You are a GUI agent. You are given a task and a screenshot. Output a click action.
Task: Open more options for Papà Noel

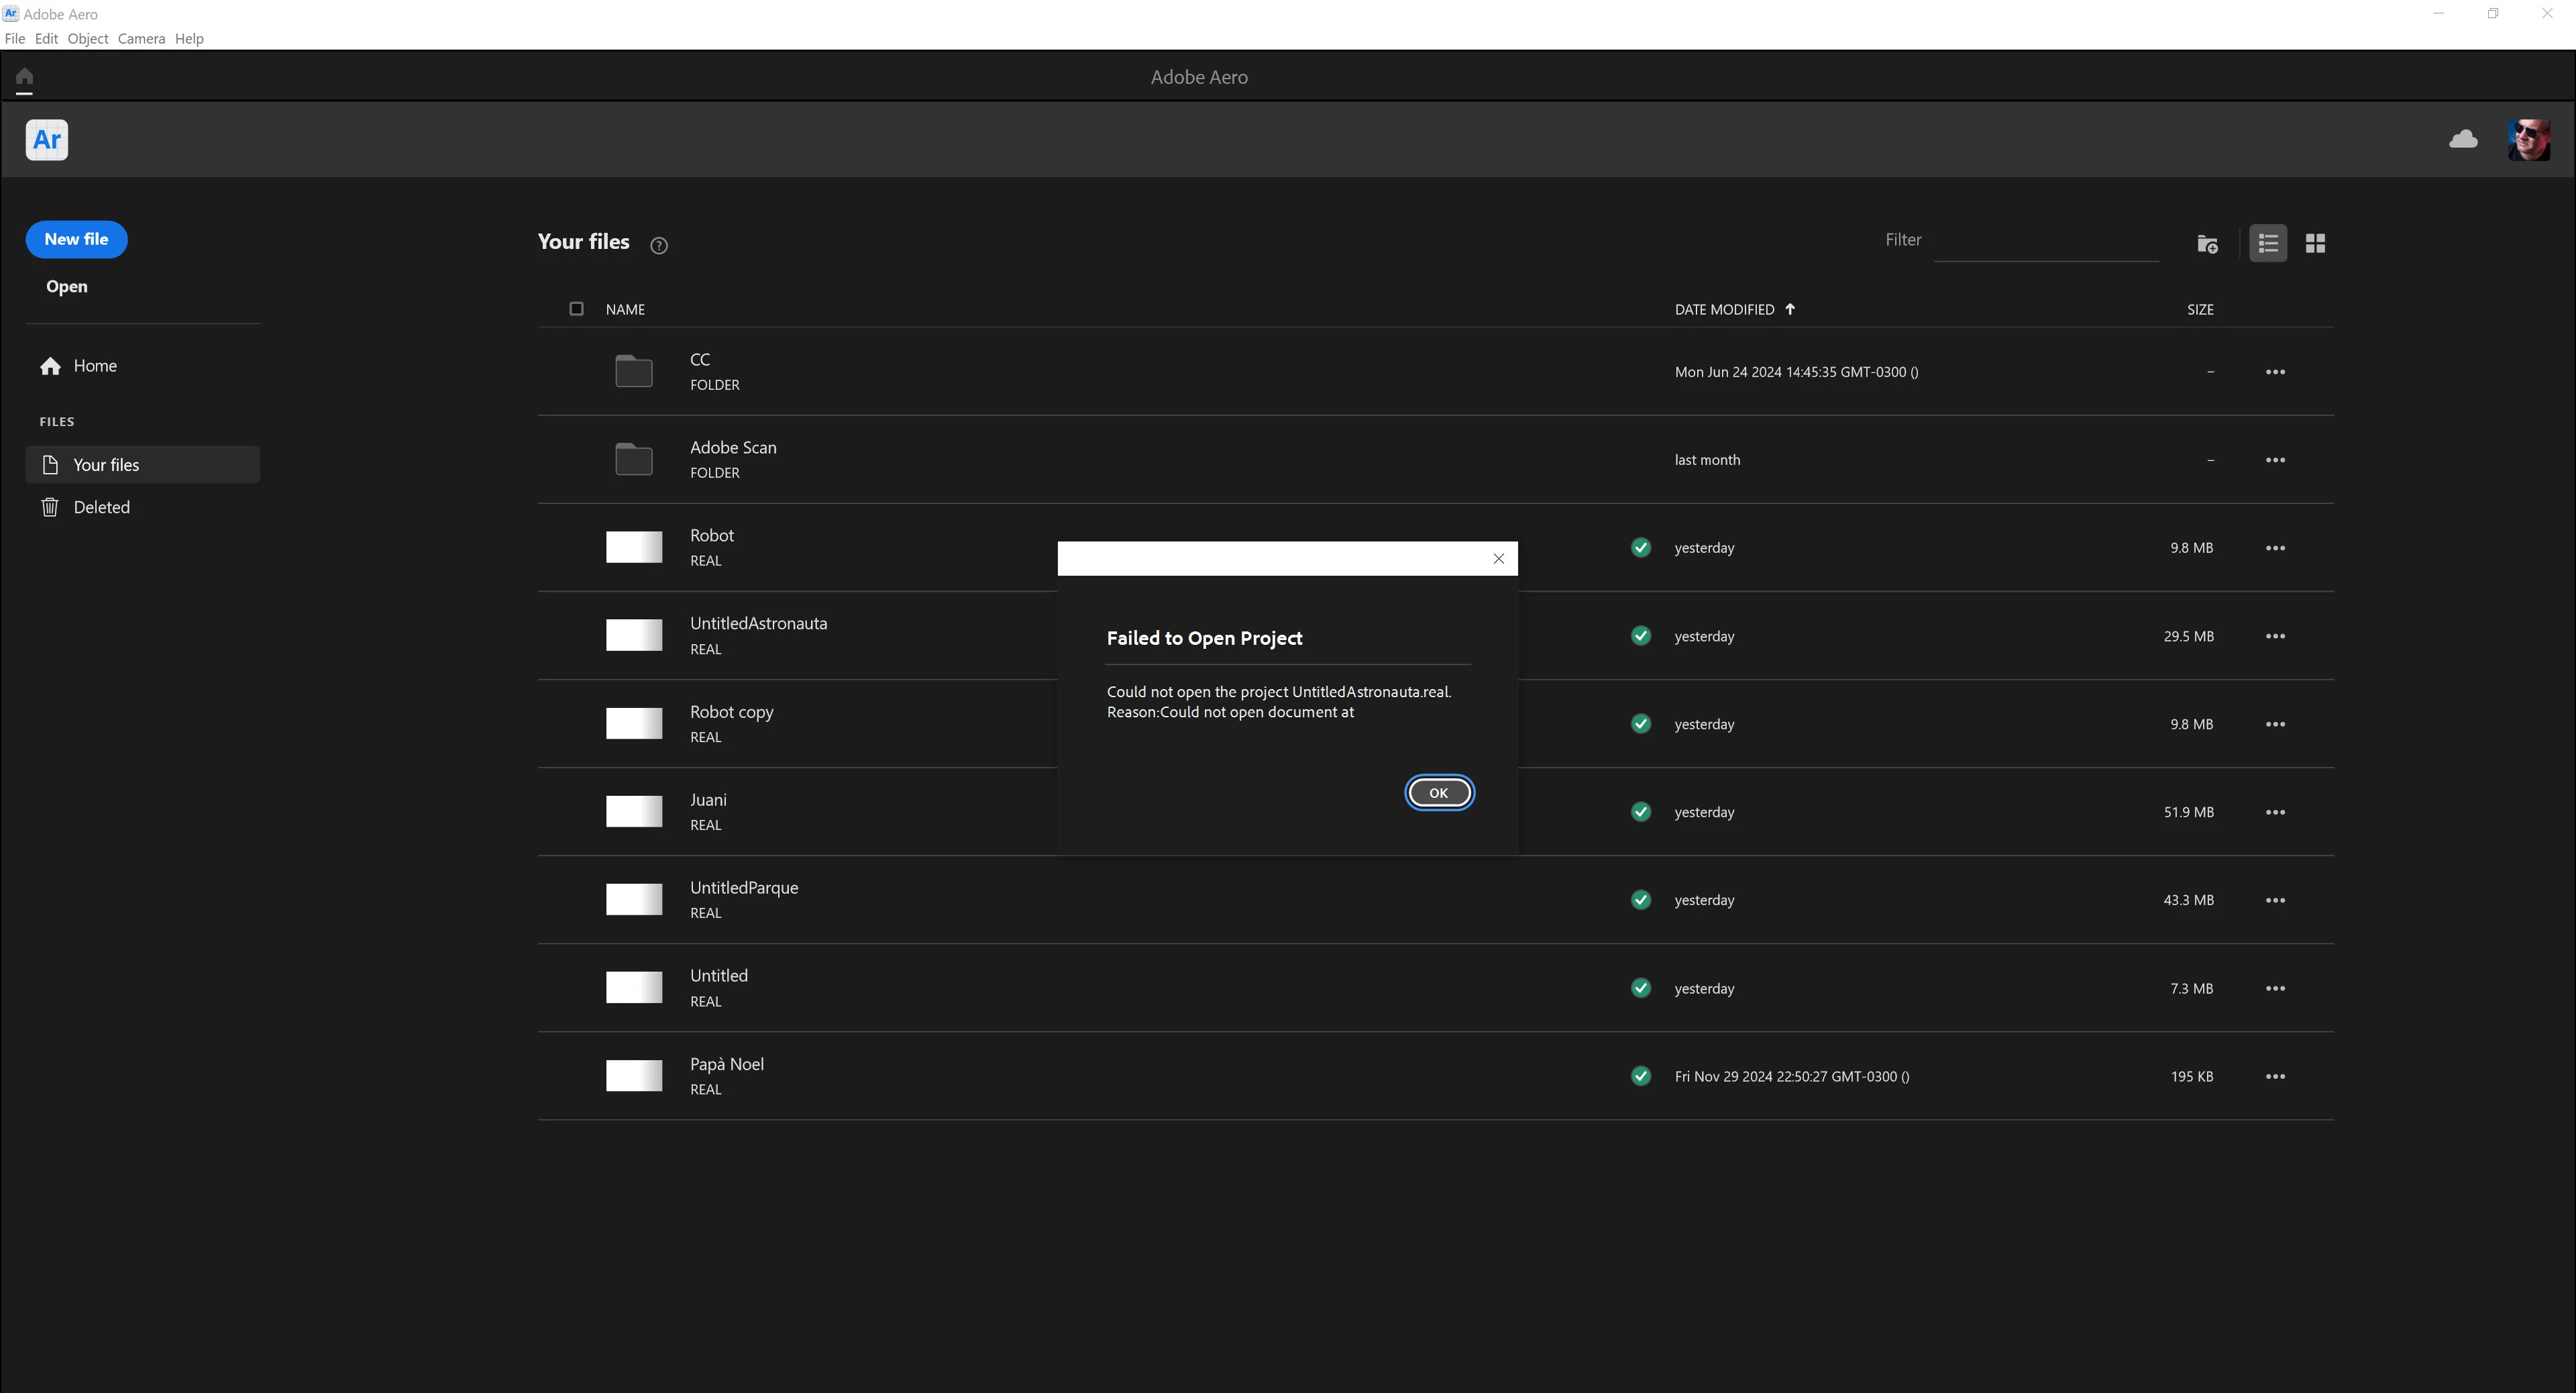[x=2275, y=1077]
